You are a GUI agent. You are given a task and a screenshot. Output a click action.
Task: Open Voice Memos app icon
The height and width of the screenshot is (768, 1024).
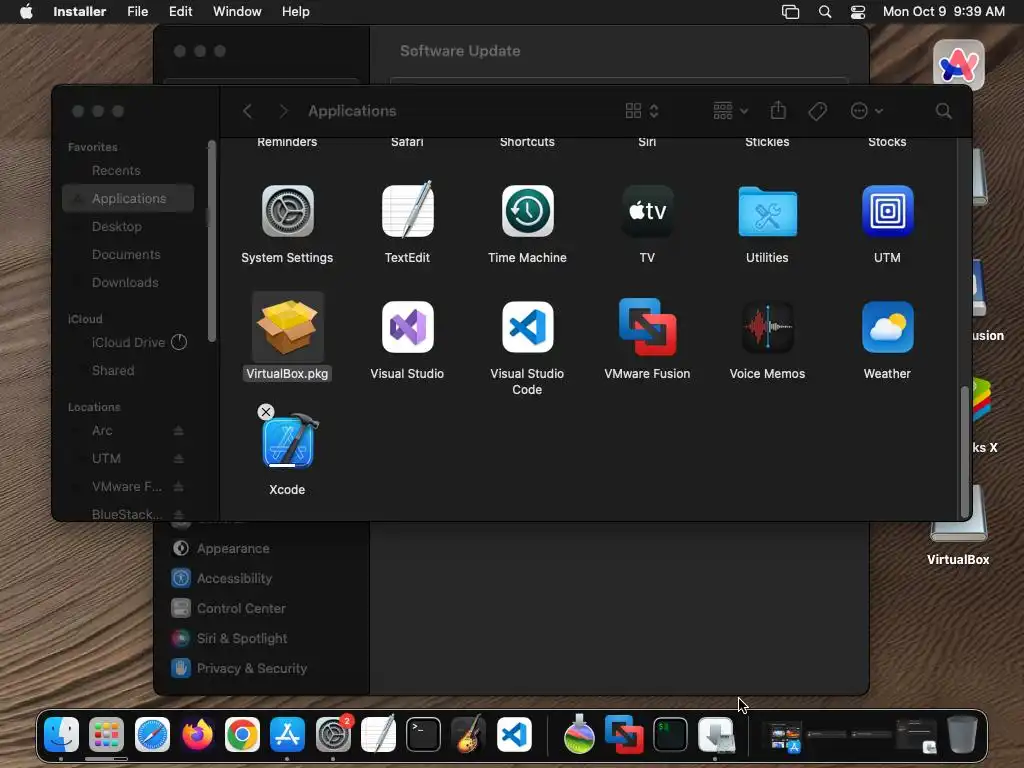[767, 327]
